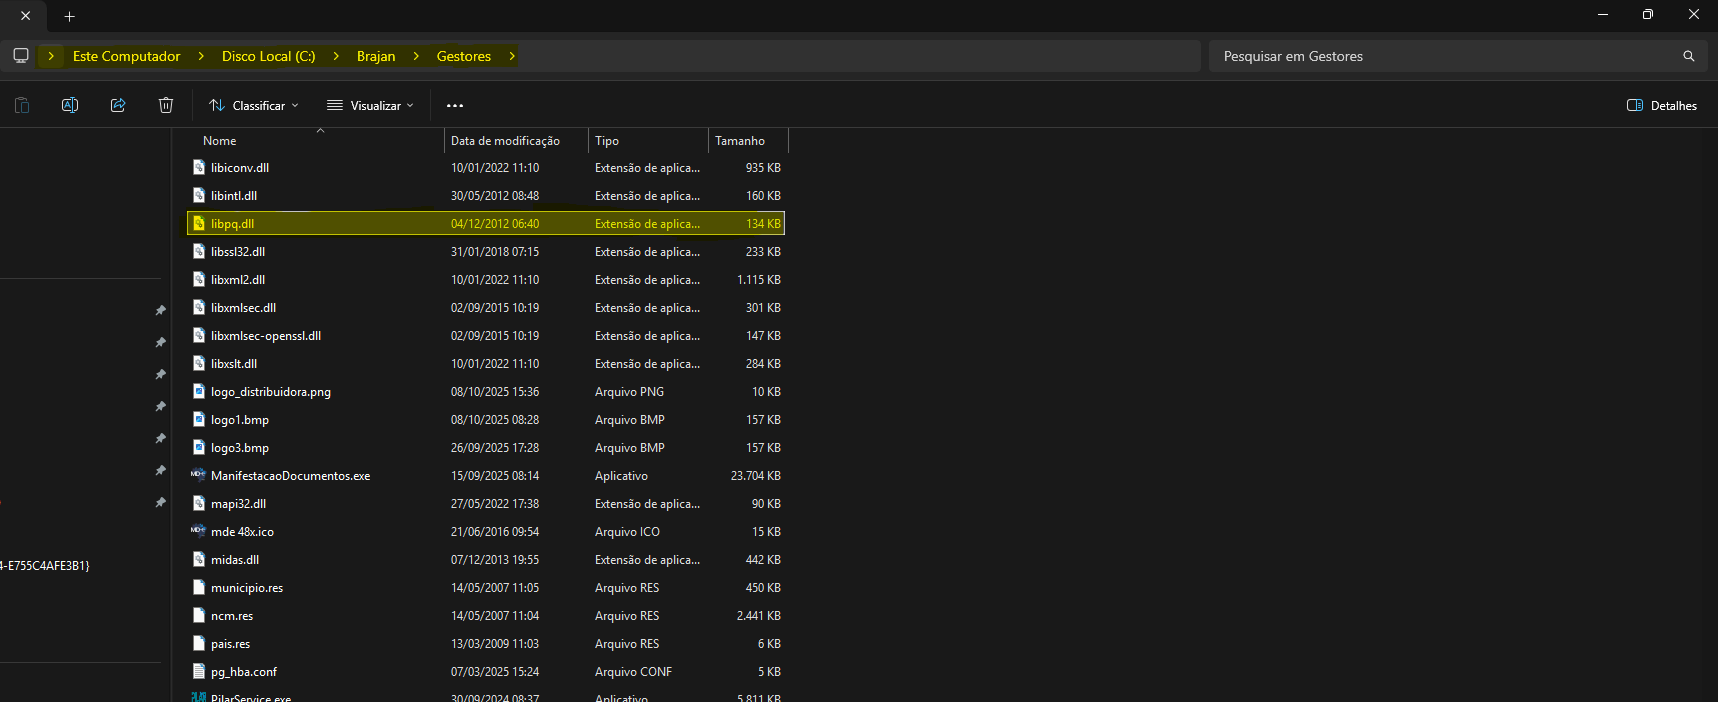The width and height of the screenshot is (1718, 702).
Task: Click the search magnifier icon
Action: tap(1689, 56)
